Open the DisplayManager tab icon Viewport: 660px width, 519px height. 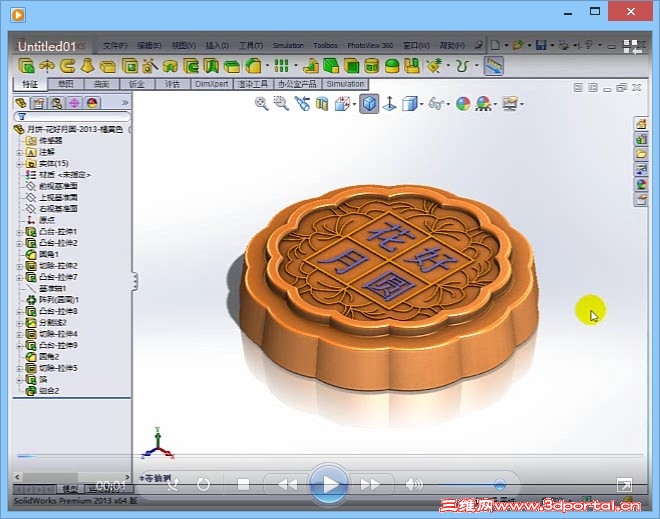pos(92,103)
